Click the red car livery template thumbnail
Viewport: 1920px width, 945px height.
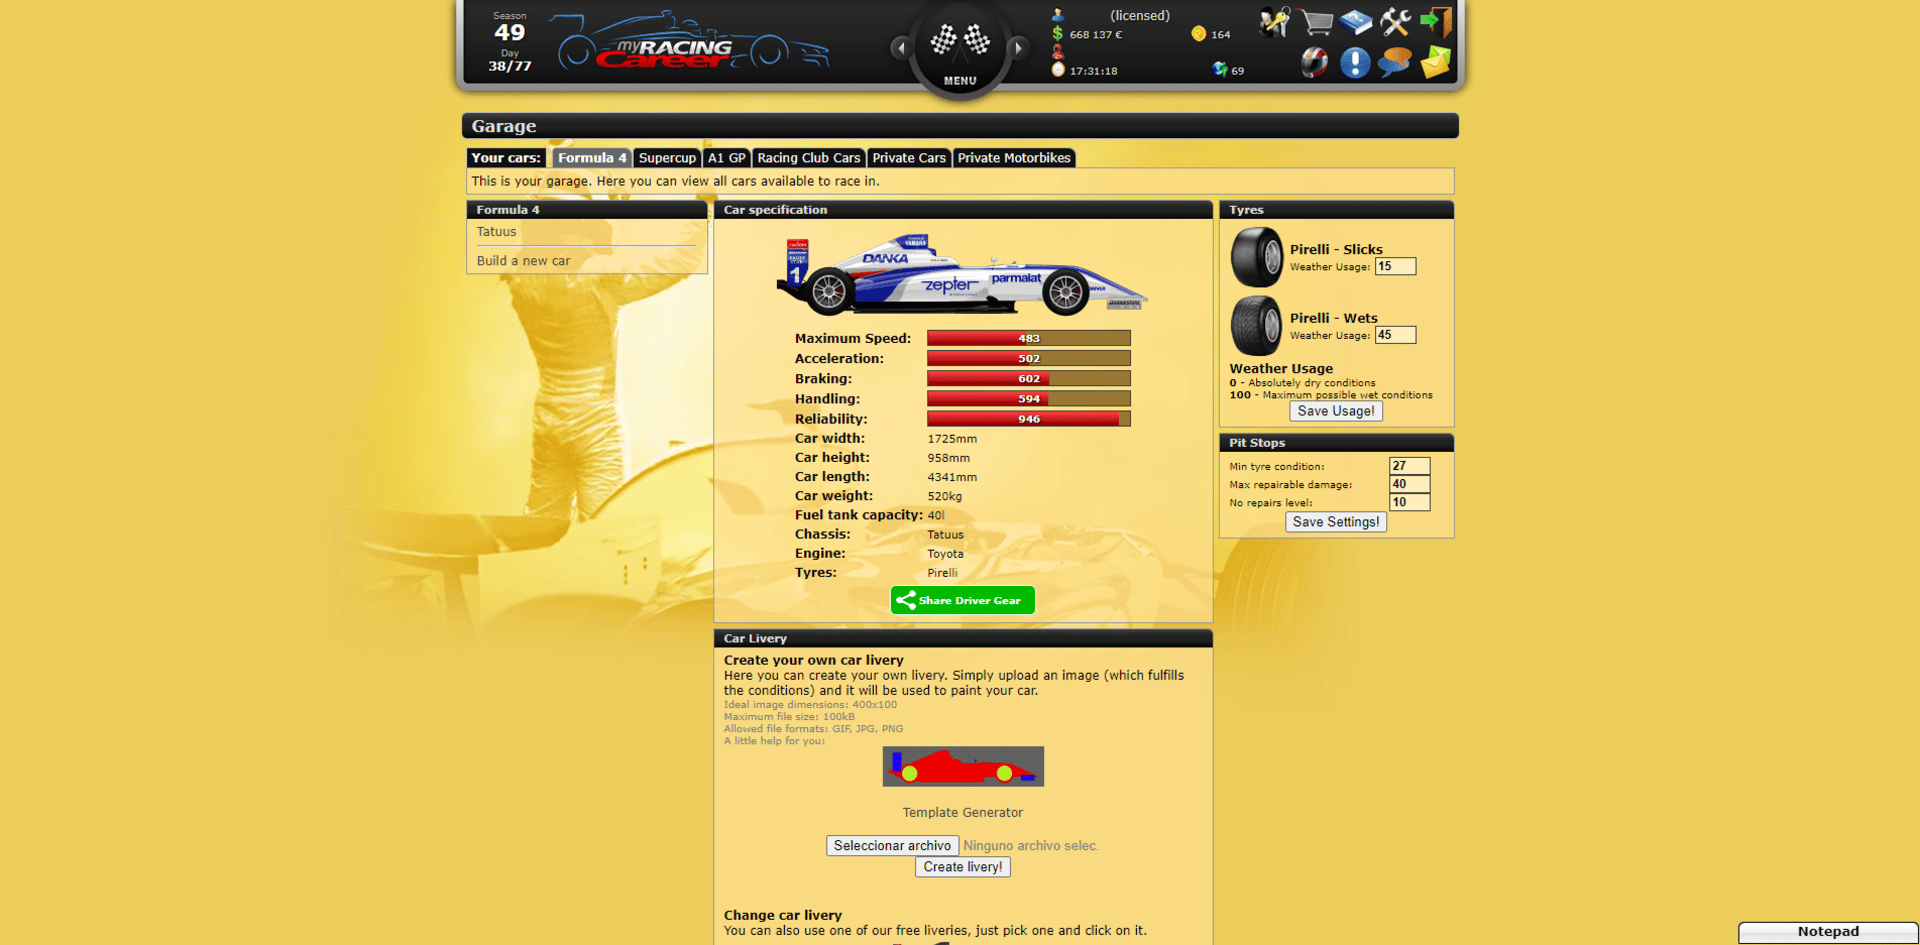tap(963, 766)
